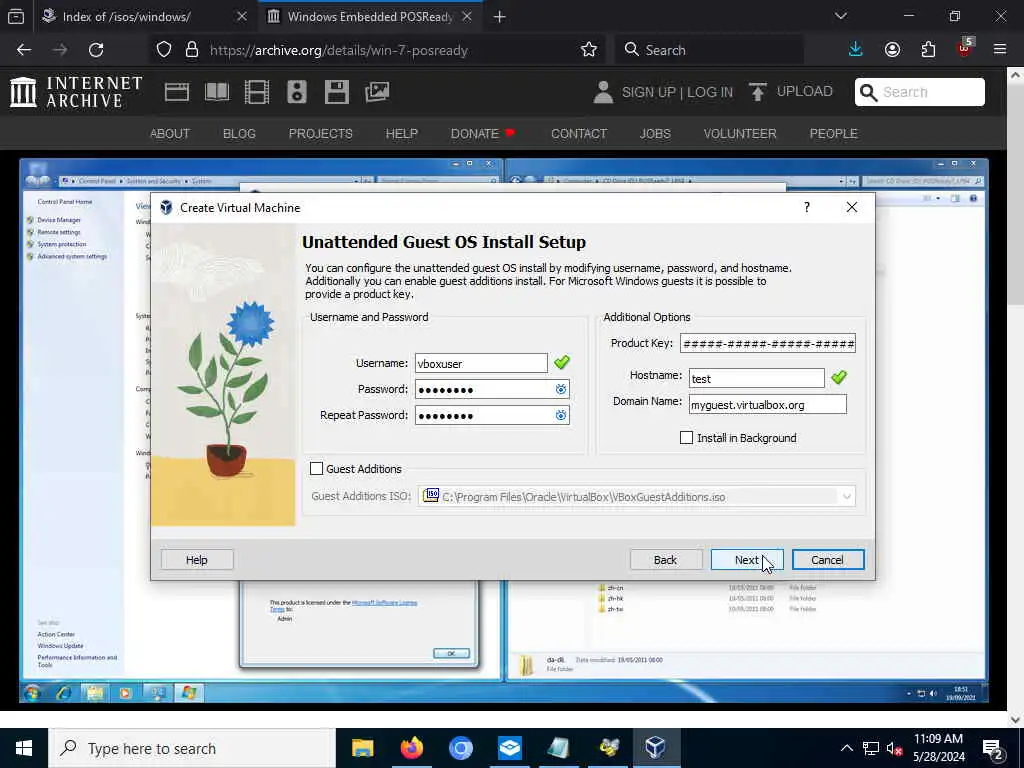Open Firefox downloads panel
The width and height of the screenshot is (1024, 768).
pos(856,50)
